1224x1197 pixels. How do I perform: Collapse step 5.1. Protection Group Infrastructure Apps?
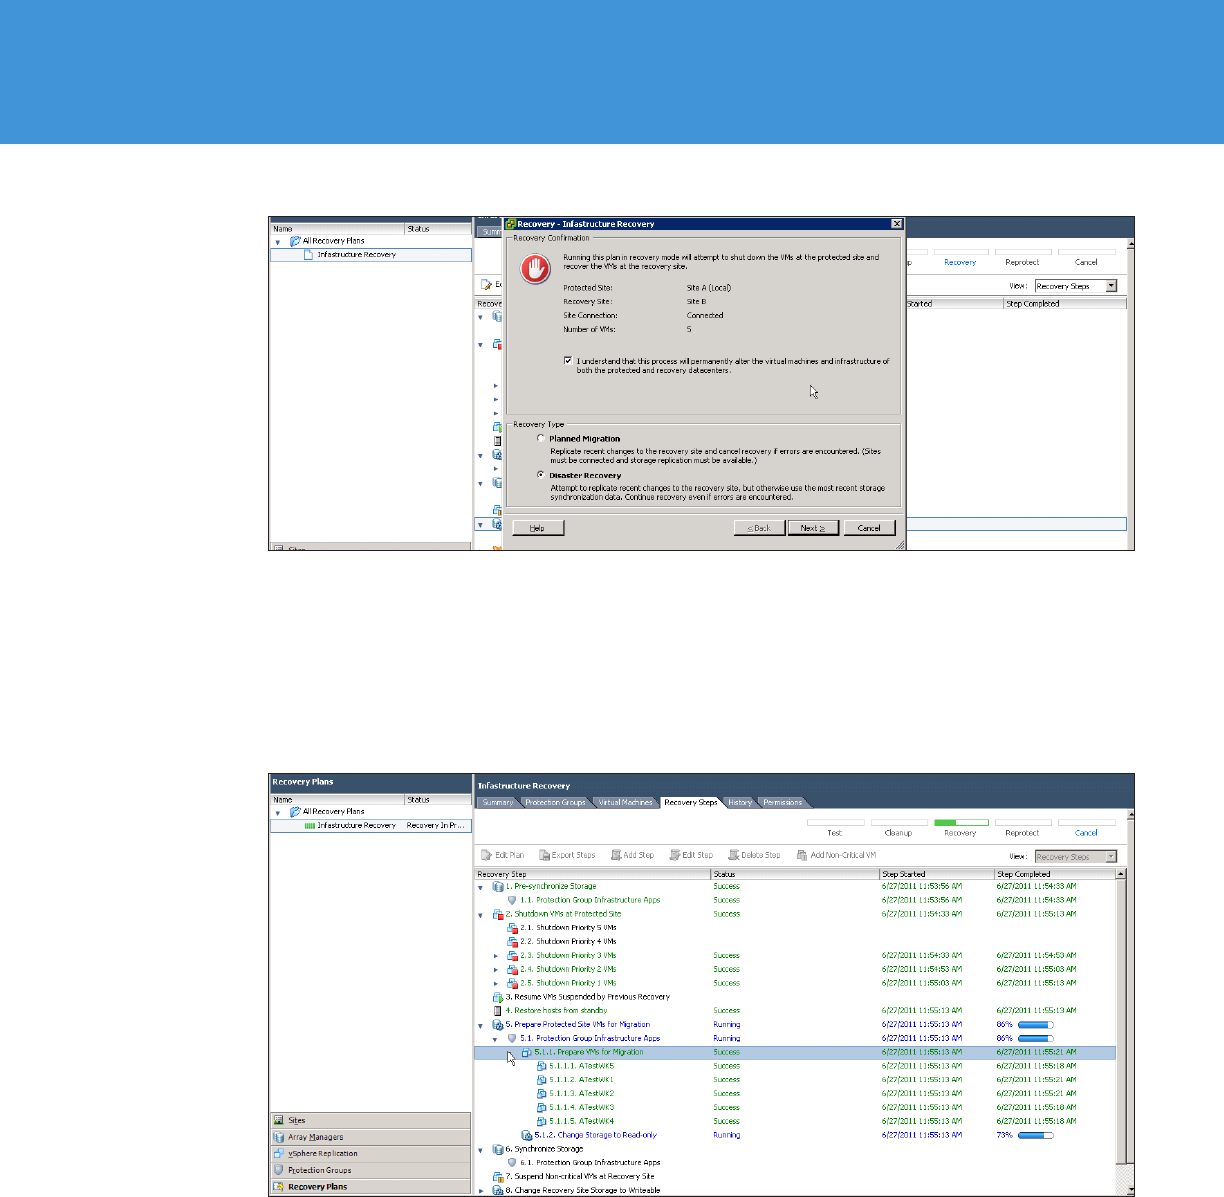click(x=495, y=1039)
